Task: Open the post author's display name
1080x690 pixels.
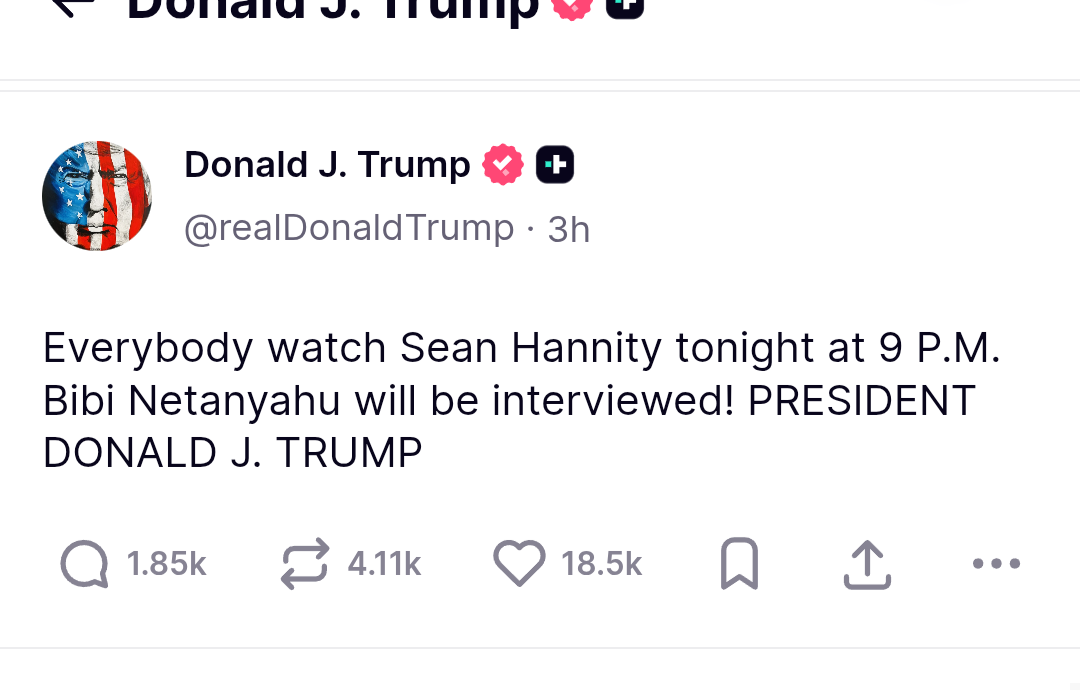Action: tap(327, 165)
